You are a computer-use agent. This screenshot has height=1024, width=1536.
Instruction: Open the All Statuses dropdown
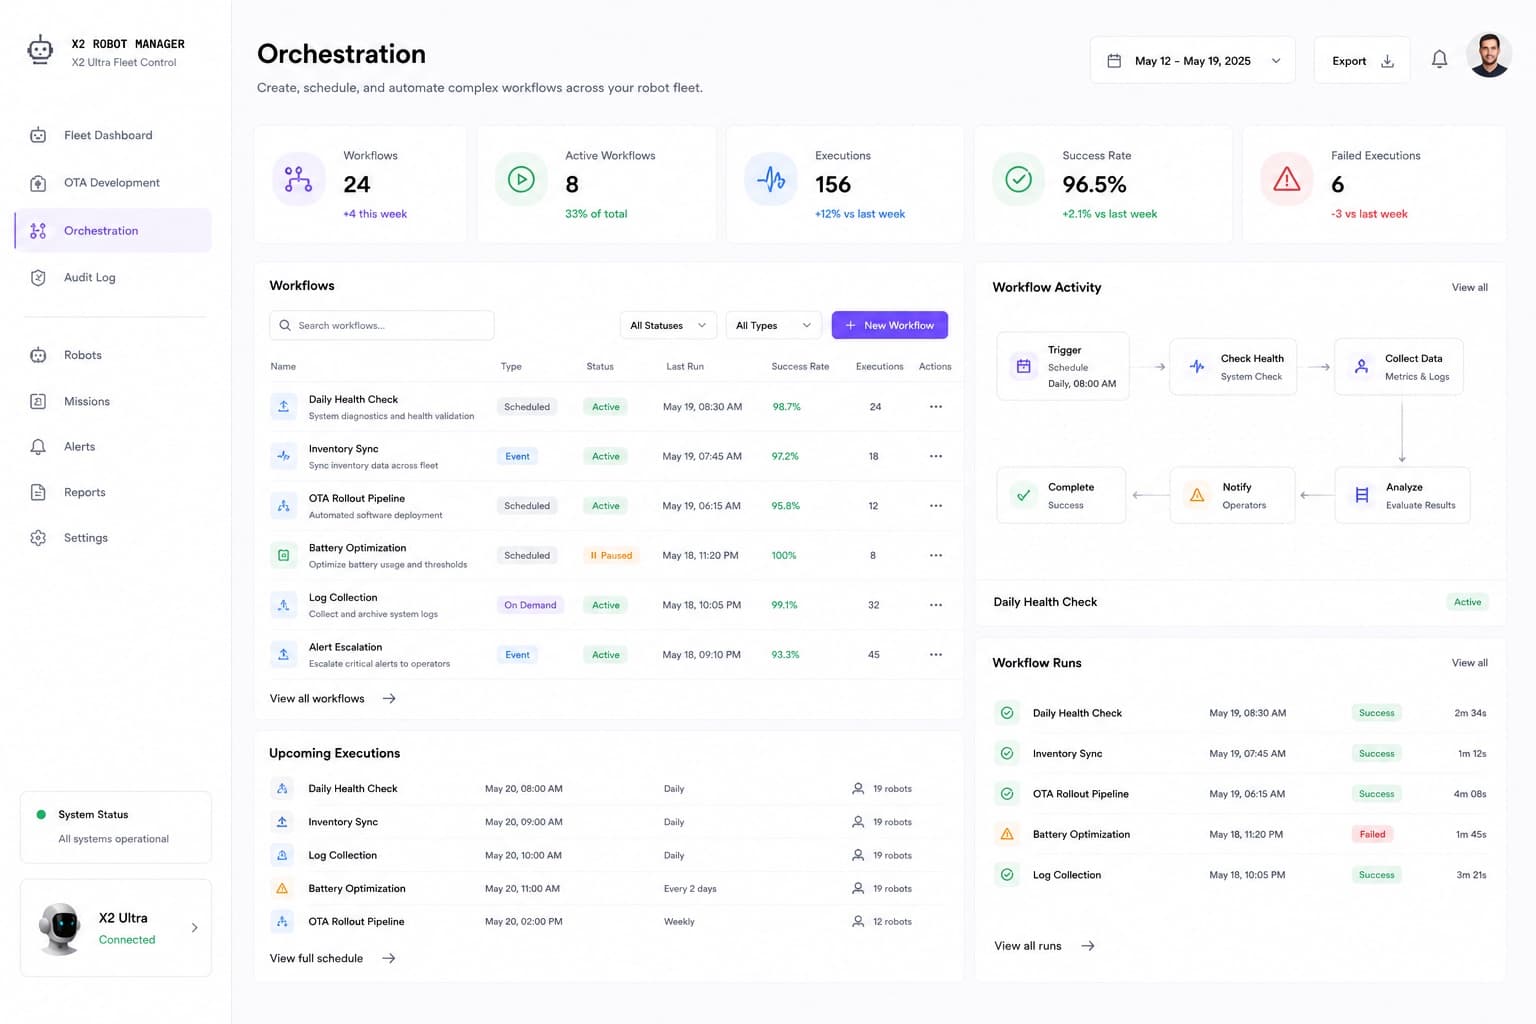tap(668, 325)
